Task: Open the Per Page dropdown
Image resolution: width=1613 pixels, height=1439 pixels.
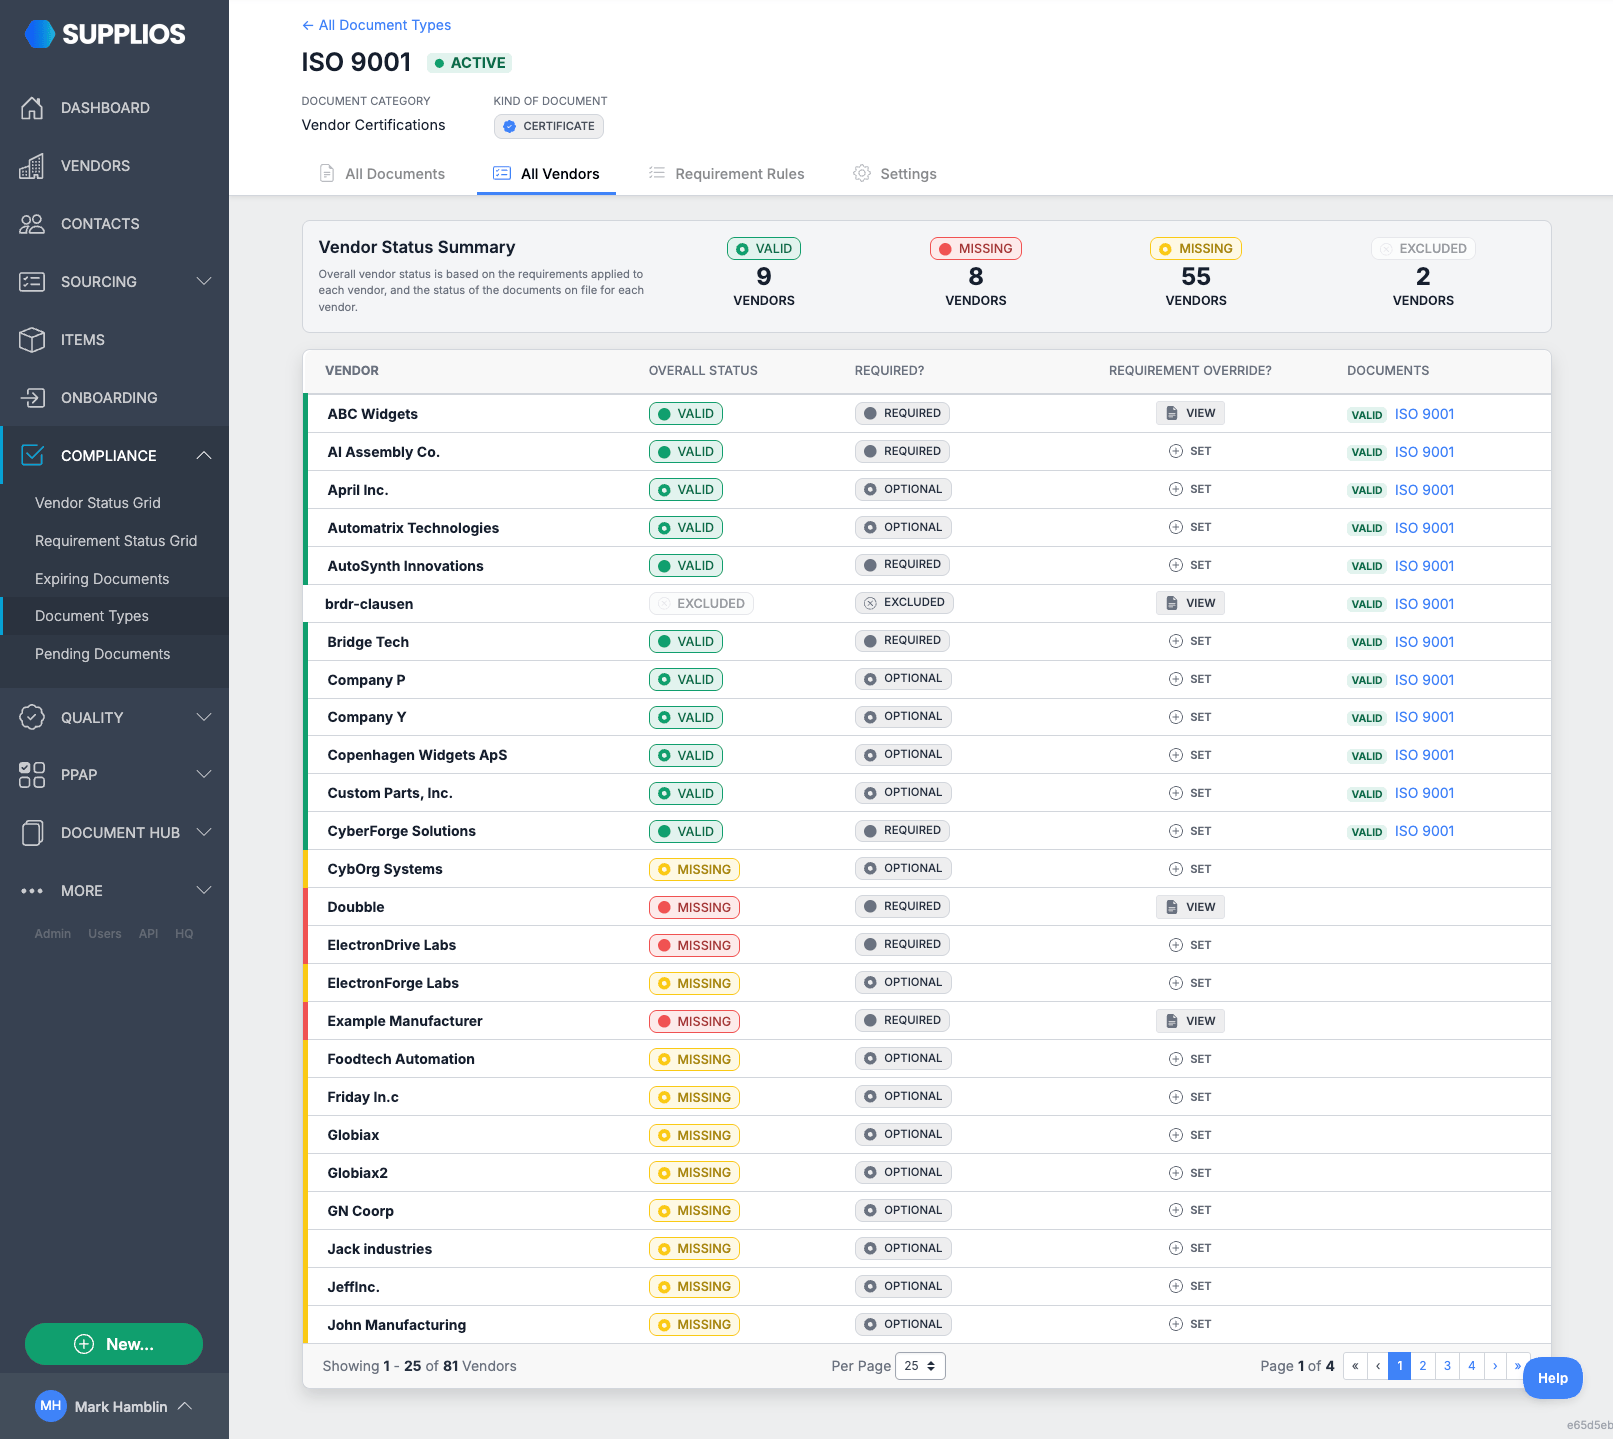Action: 919,1366
